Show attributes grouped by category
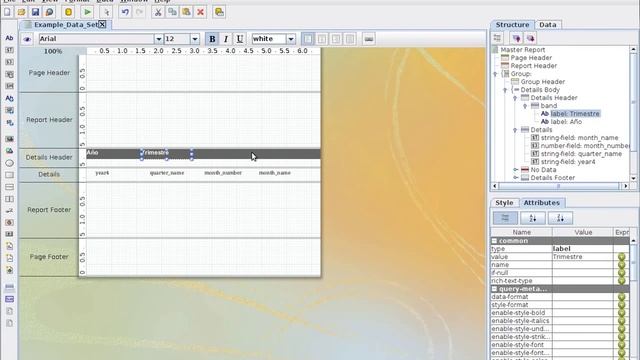 tap(505, 218)
